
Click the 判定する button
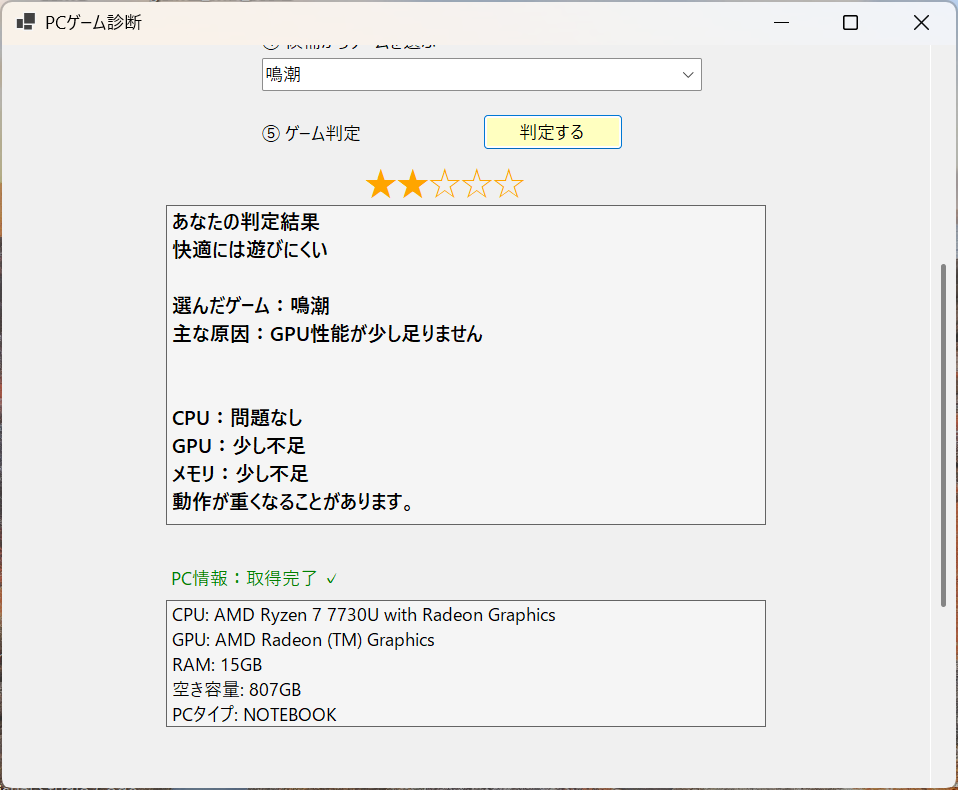point(552,132)
